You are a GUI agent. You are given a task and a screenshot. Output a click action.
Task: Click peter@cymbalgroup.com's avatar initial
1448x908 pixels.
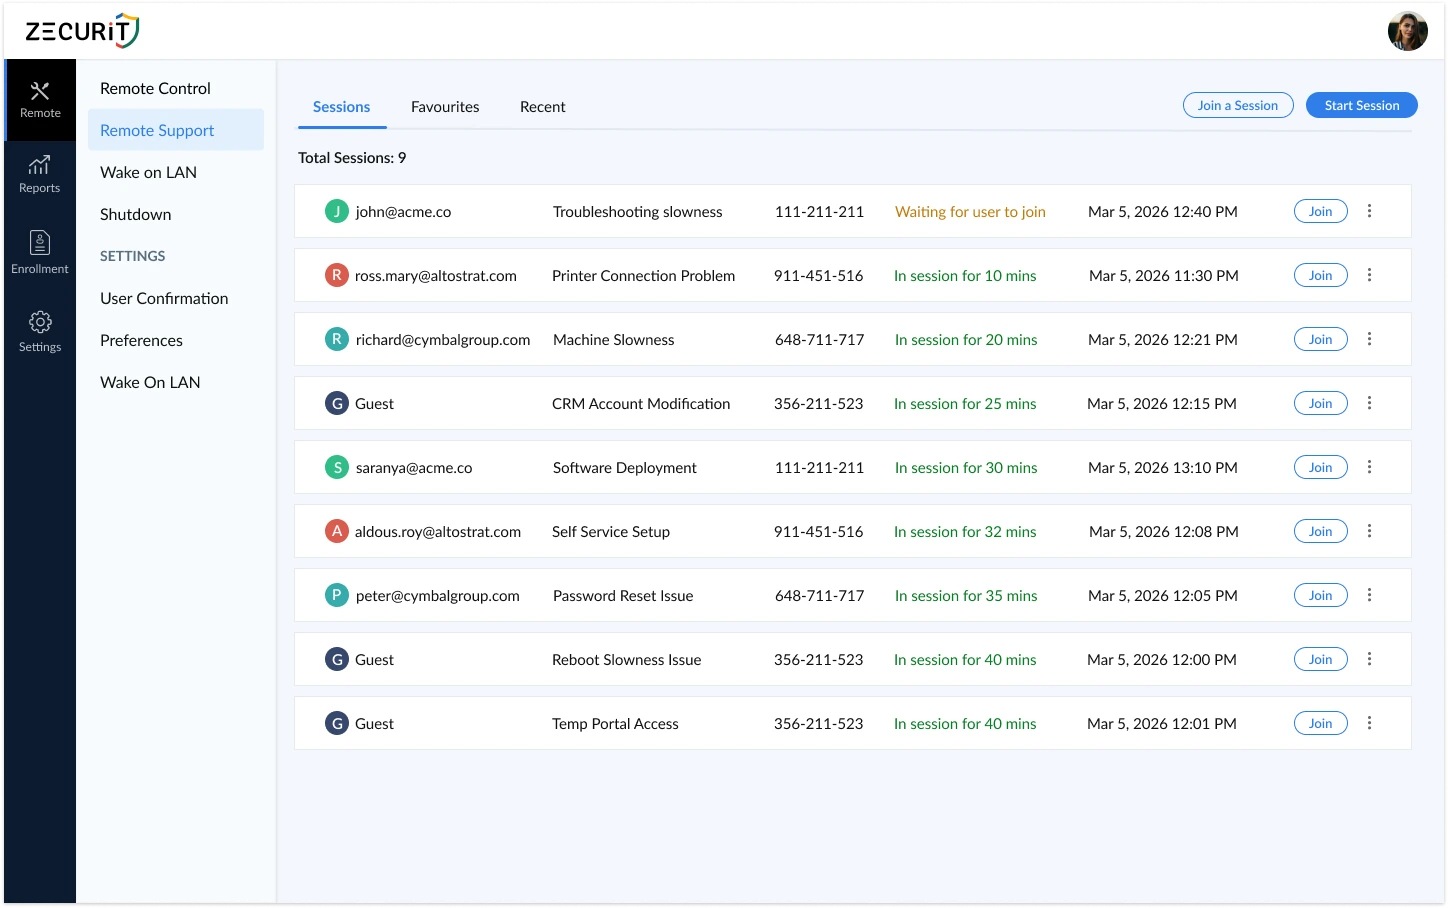336,595
